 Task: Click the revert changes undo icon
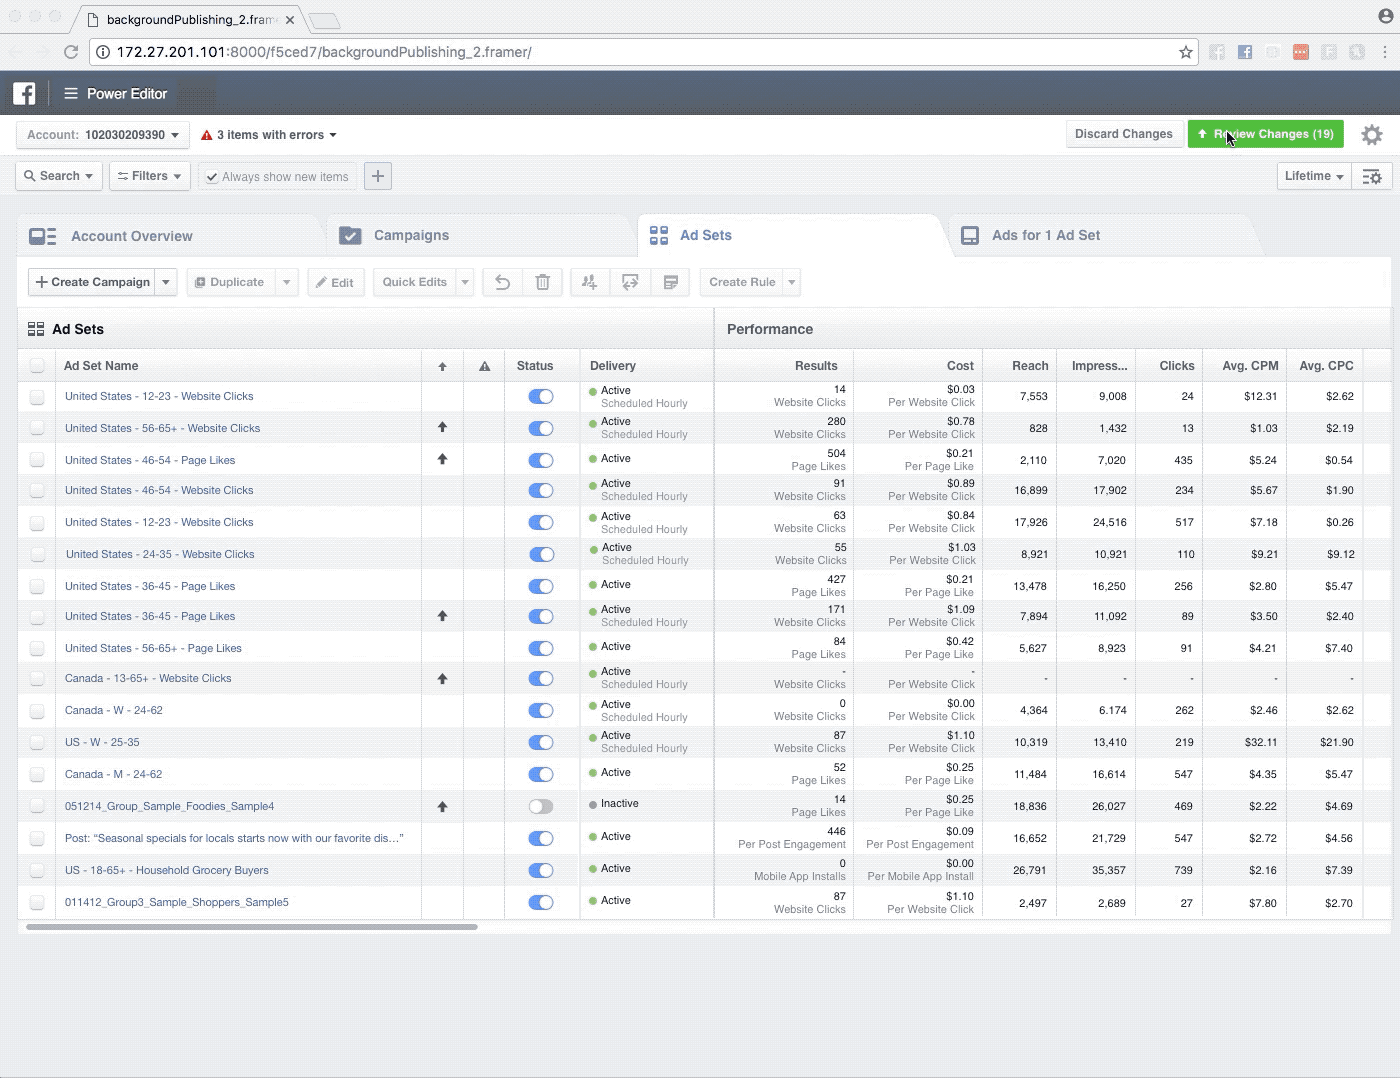coord(503,282)
